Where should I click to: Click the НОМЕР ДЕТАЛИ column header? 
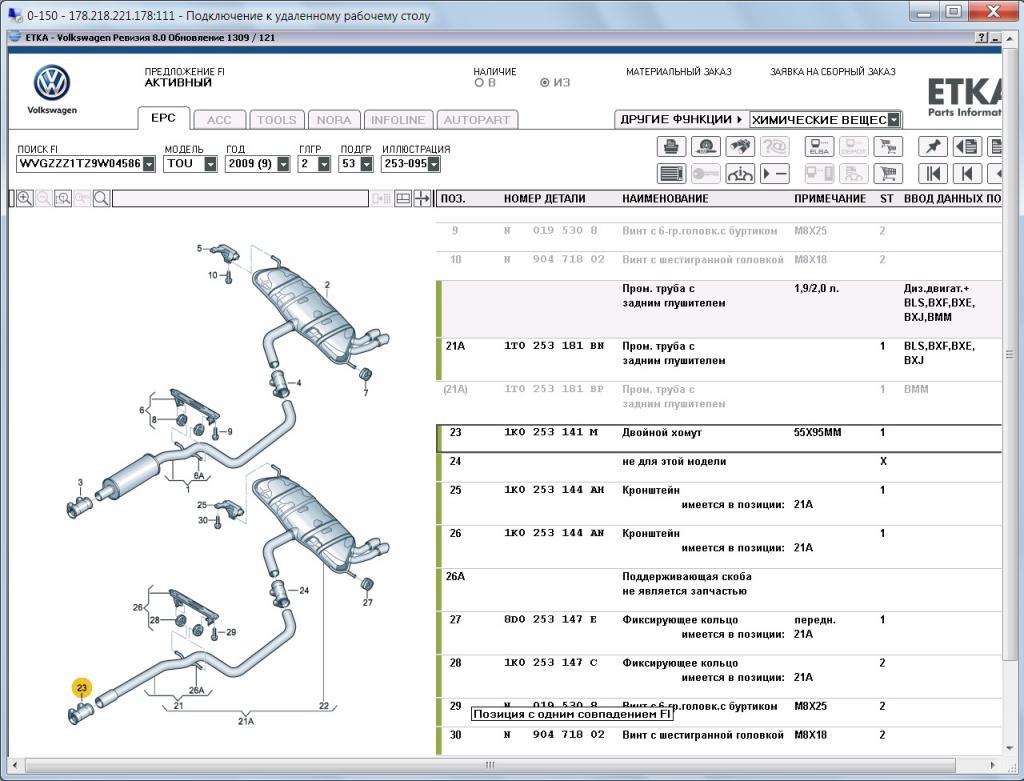click(x=544, y=199)
